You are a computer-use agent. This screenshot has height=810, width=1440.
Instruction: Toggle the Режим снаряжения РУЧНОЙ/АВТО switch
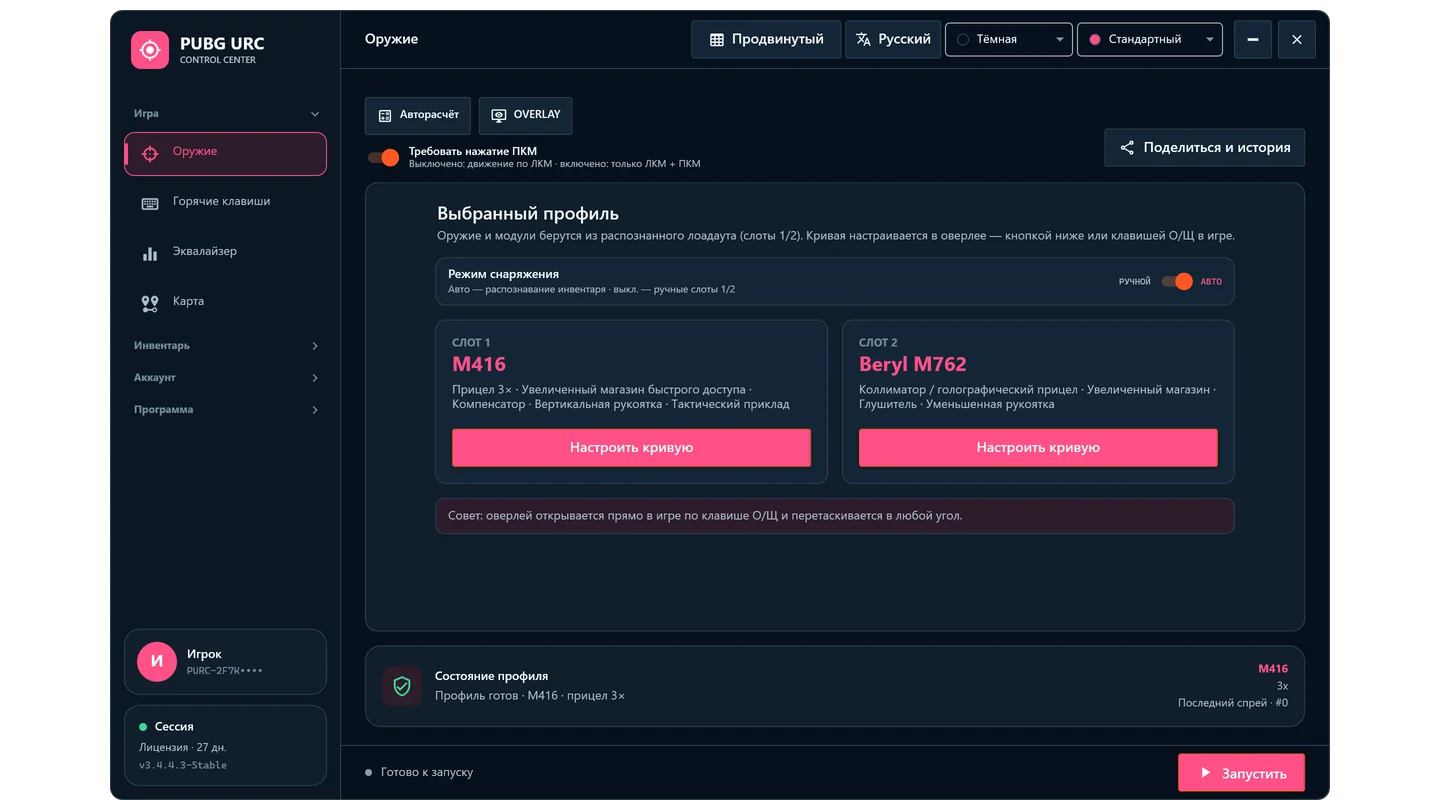pyautogui.click(x=1177, y=282)
